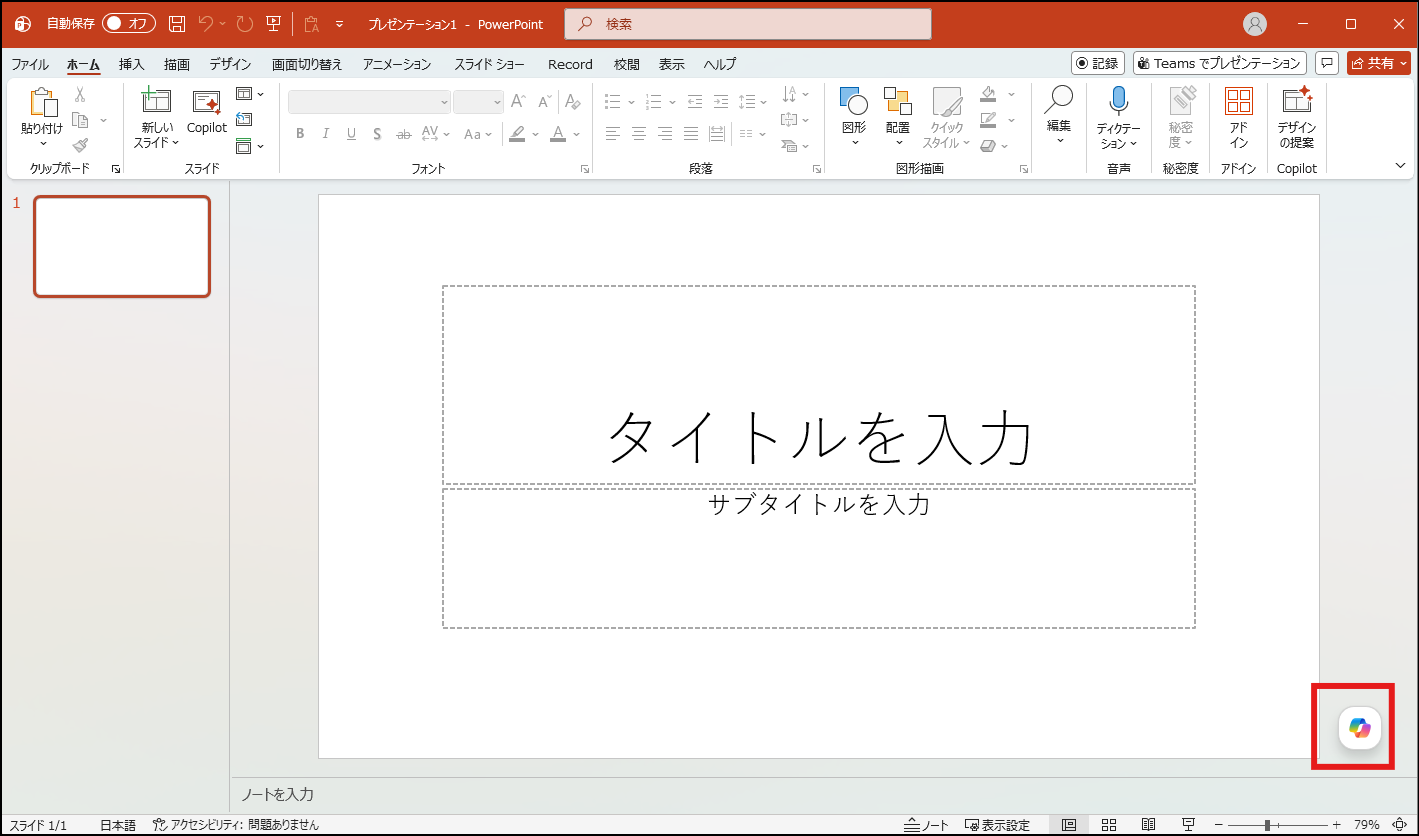Click the タイトルを入力 title placeholder
The image size is (1419, 836).
tap(819, 385)
